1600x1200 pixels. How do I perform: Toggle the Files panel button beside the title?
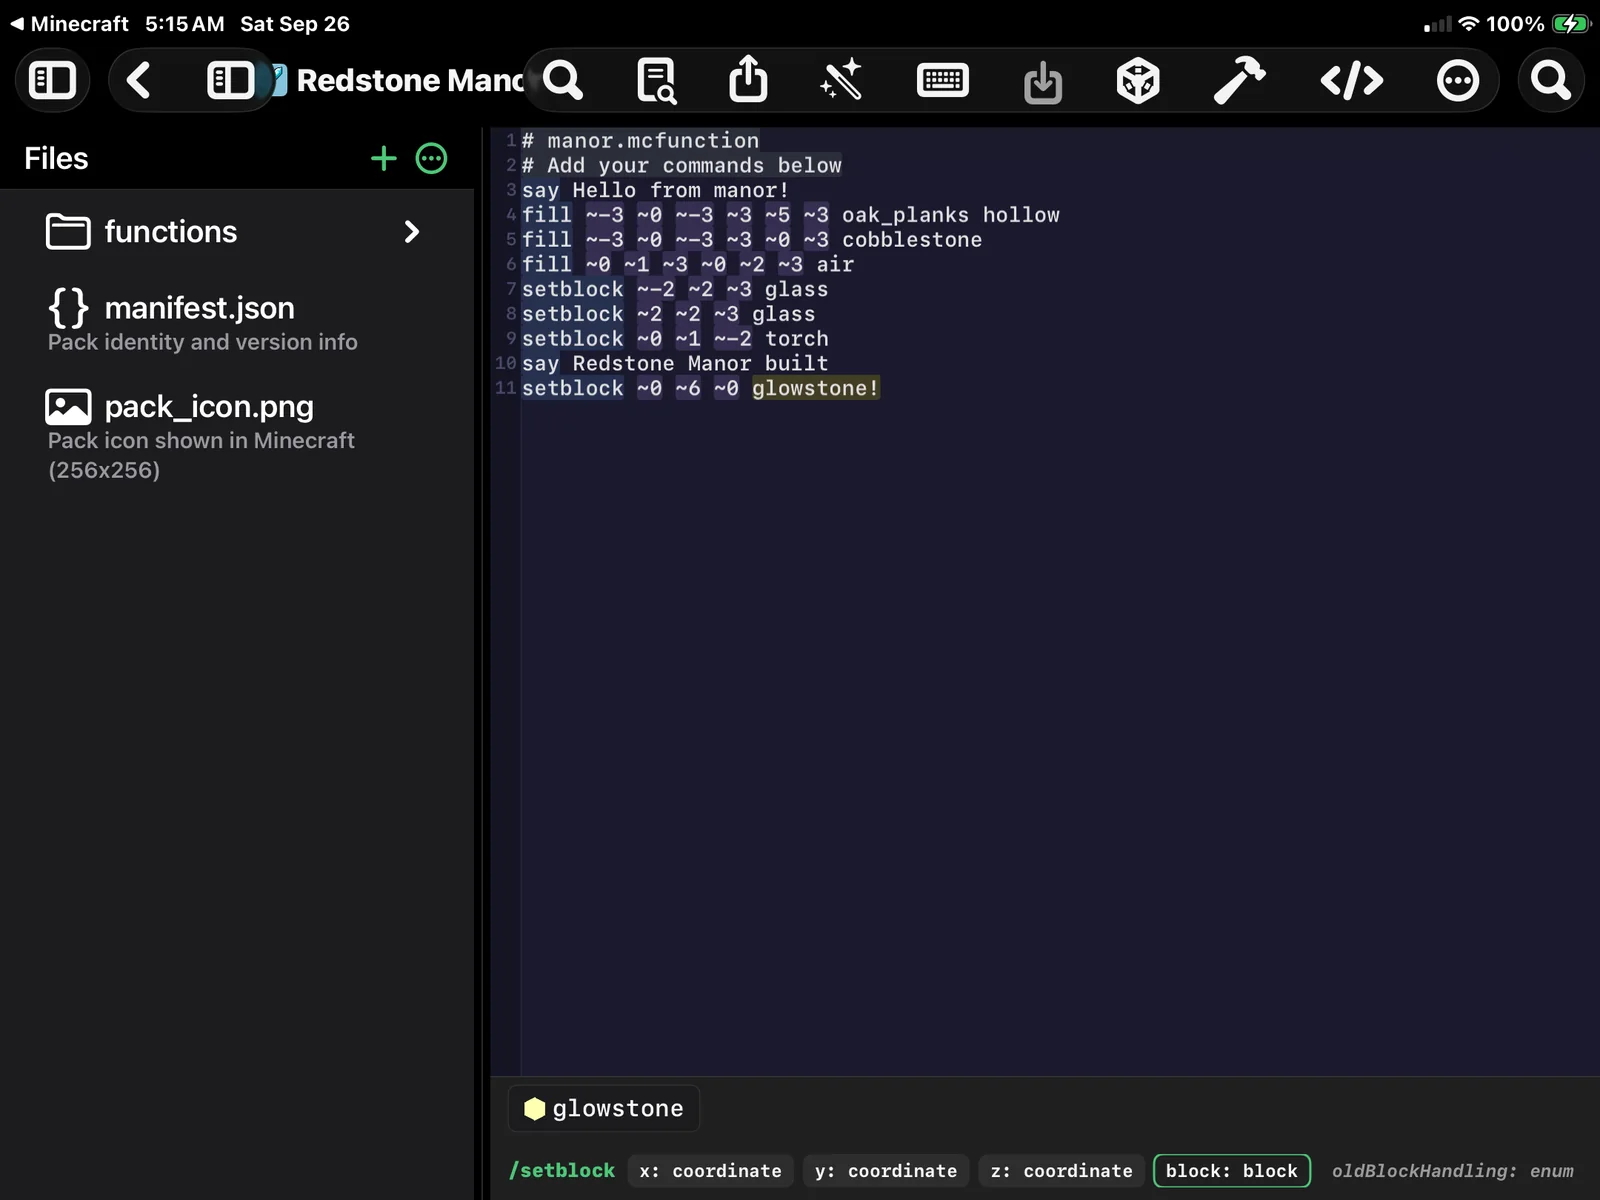pyautogui.click(x=231, y=80)
